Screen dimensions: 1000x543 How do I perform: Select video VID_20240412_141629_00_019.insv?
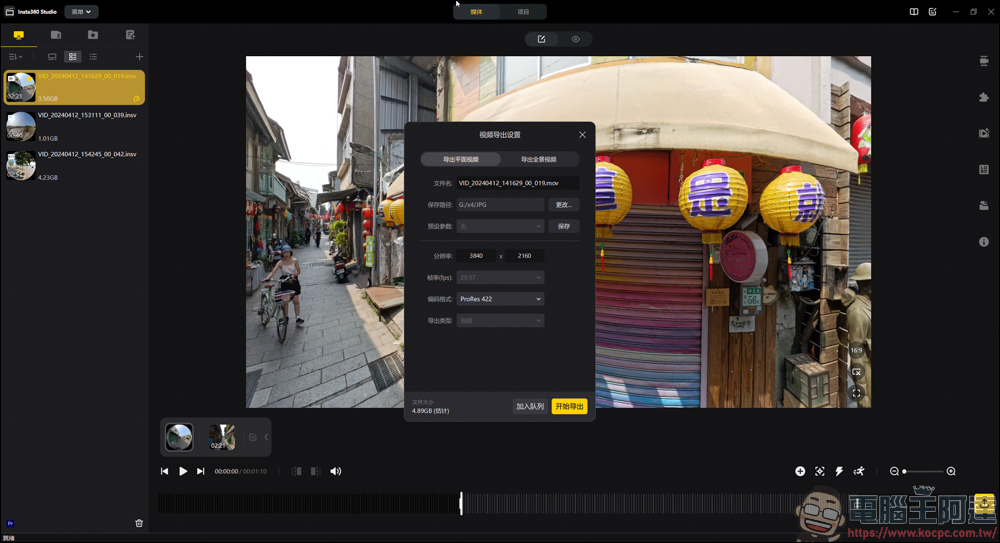tap(74, 87)
